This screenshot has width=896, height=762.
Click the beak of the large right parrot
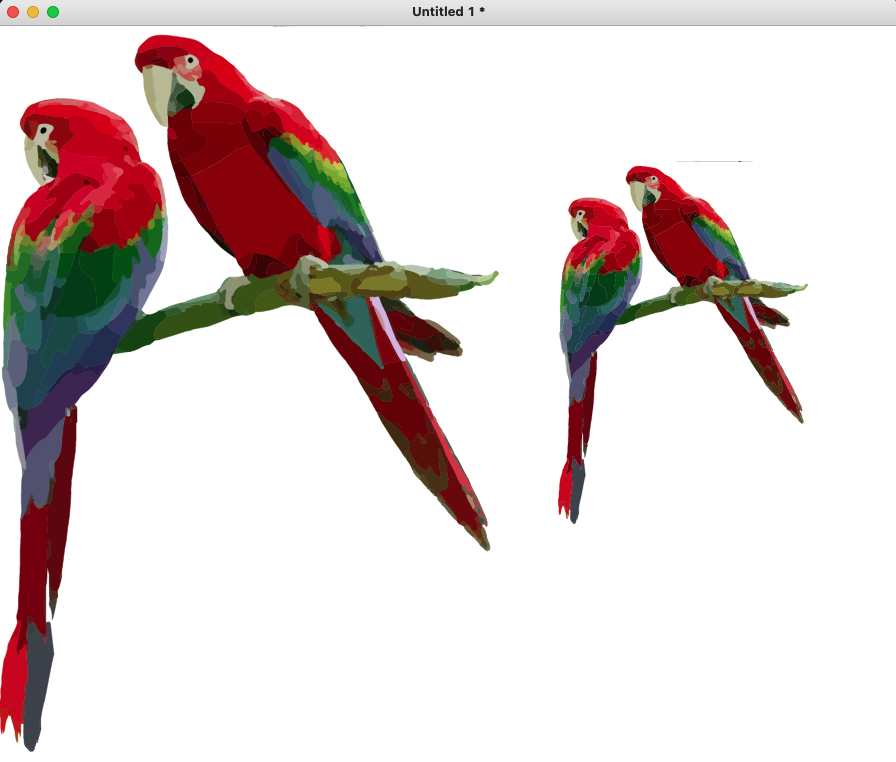point(156,95)
